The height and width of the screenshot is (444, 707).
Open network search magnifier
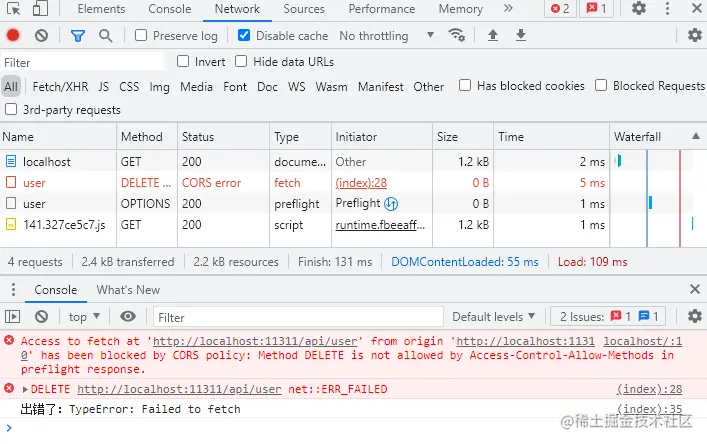point(105,35)
